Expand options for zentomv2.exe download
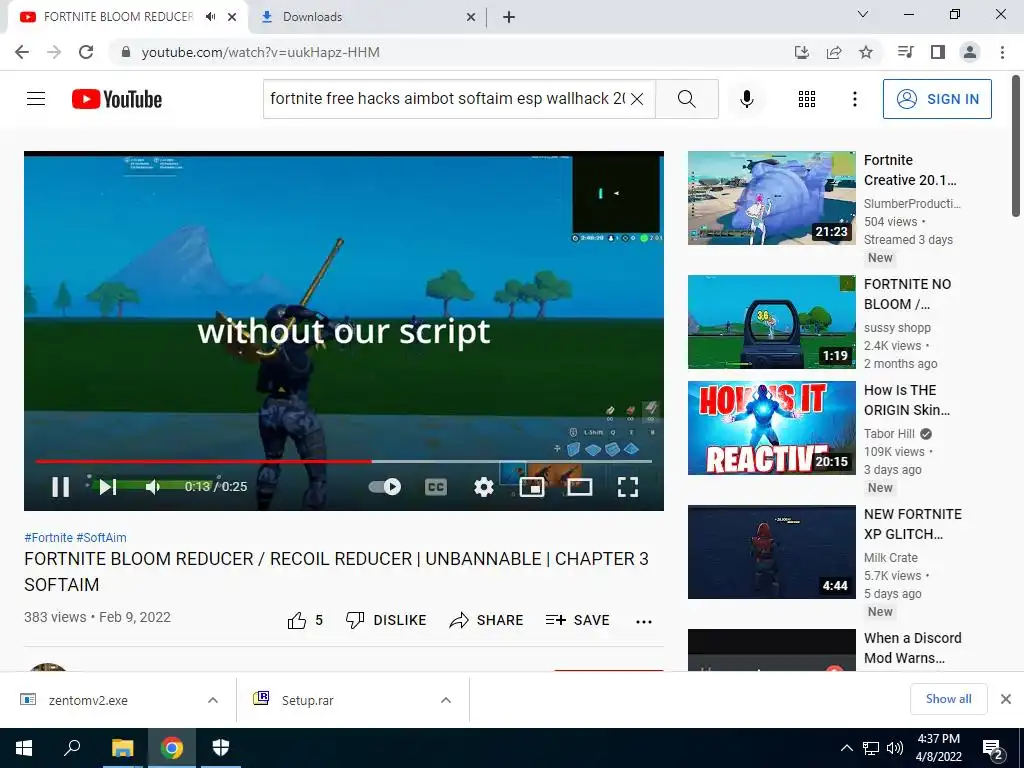The width and height of the screenshot is (1024, 768). [x=213, y=700]
